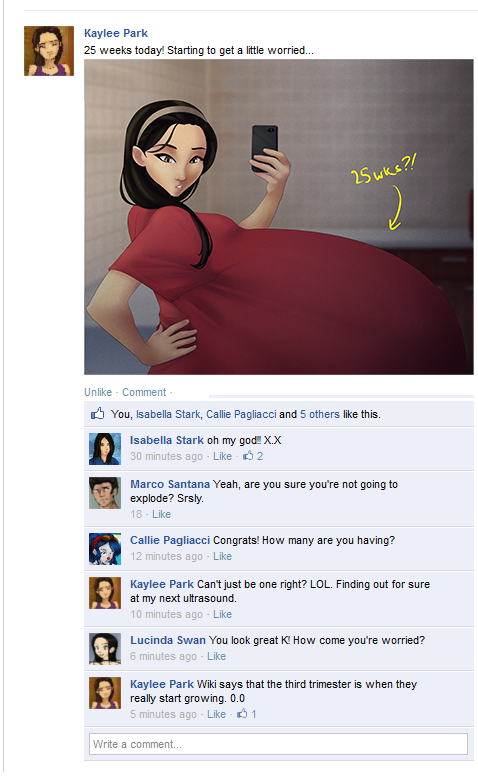Viewport: 478px width, 776px height.
Task: Open Callie Pagliacci's comment avatar
Action: [x=105, y=549]
